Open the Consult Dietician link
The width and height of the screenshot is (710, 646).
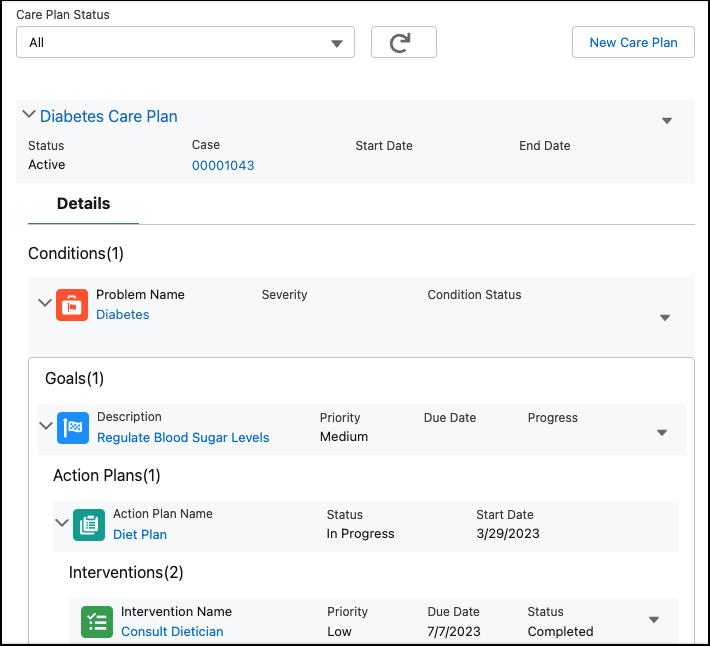(172, 631)
